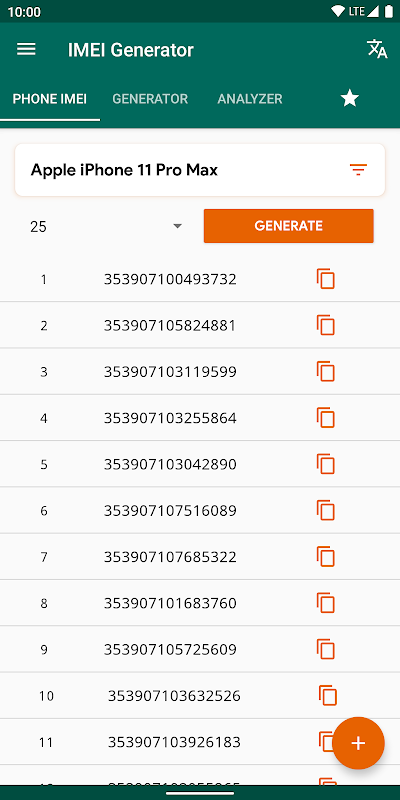Copy IMEI 353907103255864

click(326, 418)
